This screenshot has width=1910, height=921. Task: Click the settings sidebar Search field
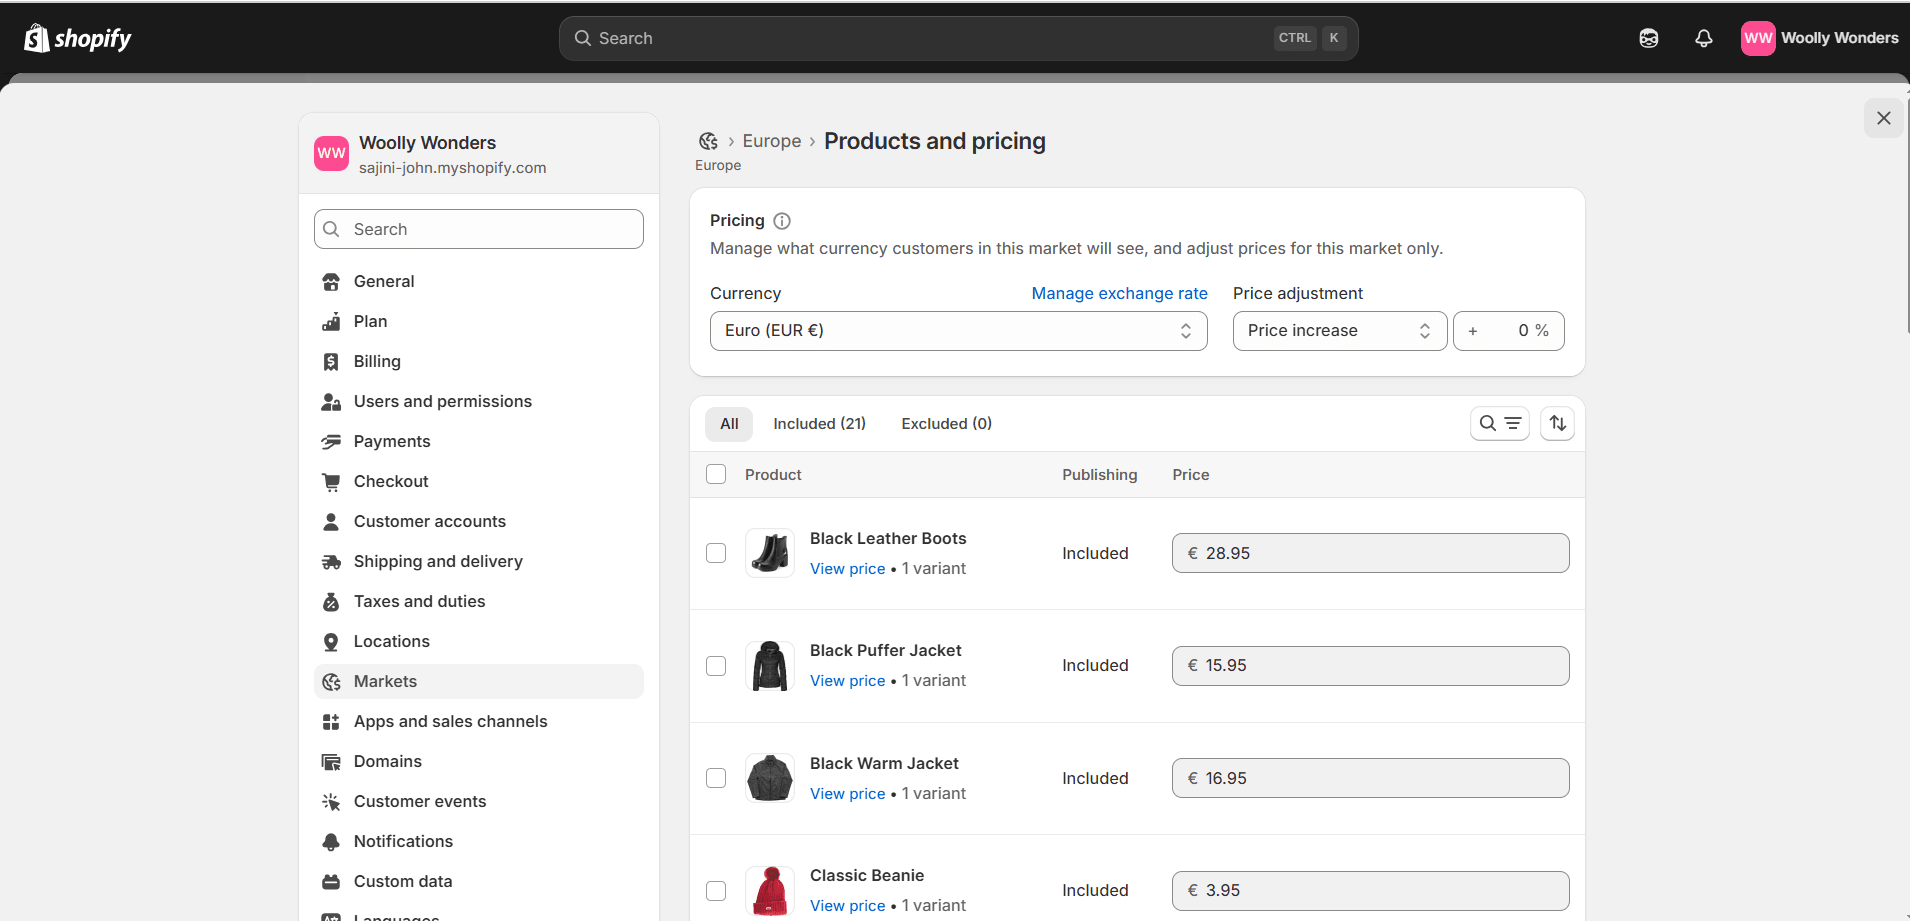[x=479, y=229]
